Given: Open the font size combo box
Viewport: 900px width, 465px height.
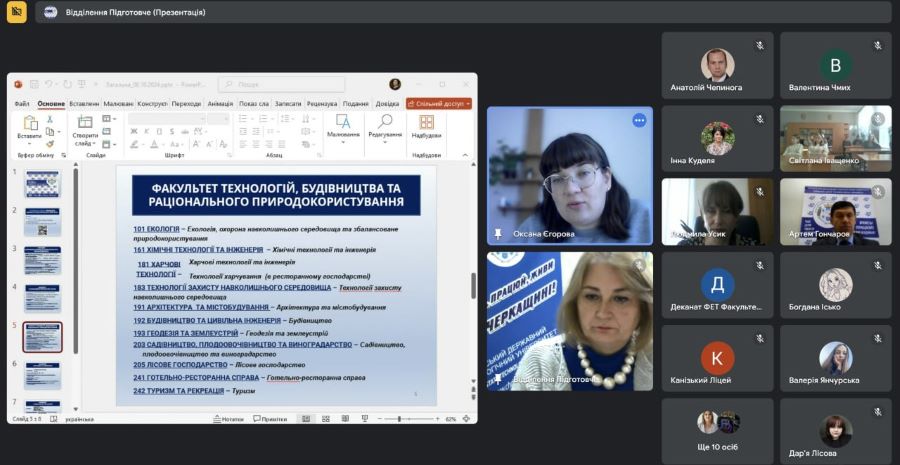Looking at the screenshot, I should [x=218, y=119].
